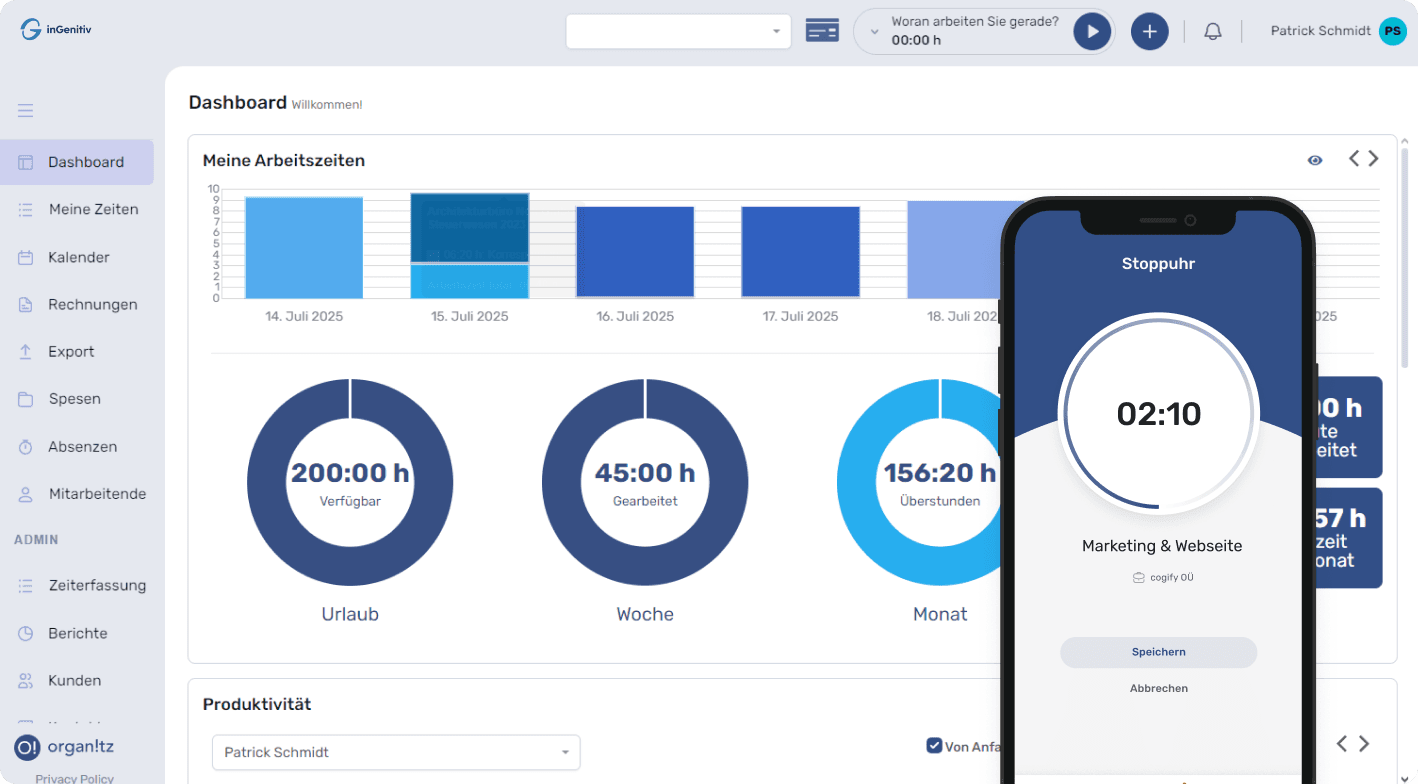Viewport: 1418px width, 784px height.
Task: Uncheck the 'Von Anfa...' checkbox
Action: tap(934, 745)
